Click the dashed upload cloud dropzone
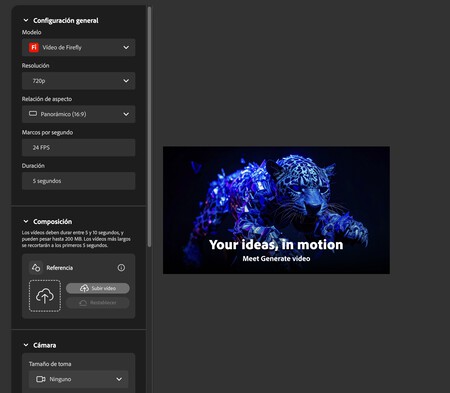 click(x=45, y=296)
